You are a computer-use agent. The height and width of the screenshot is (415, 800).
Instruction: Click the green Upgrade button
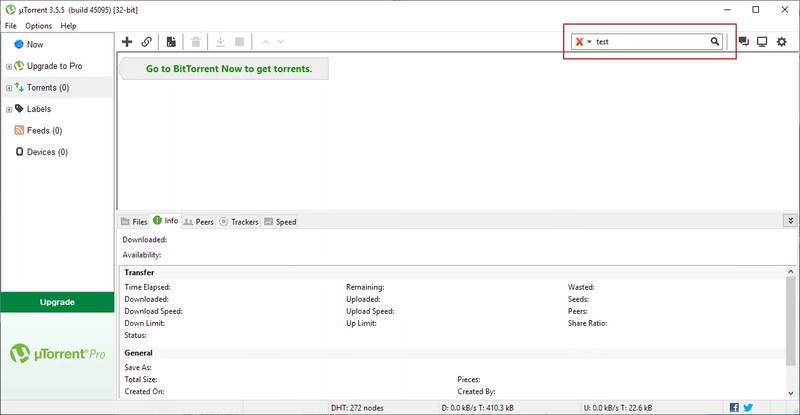[x=57, y=302]
